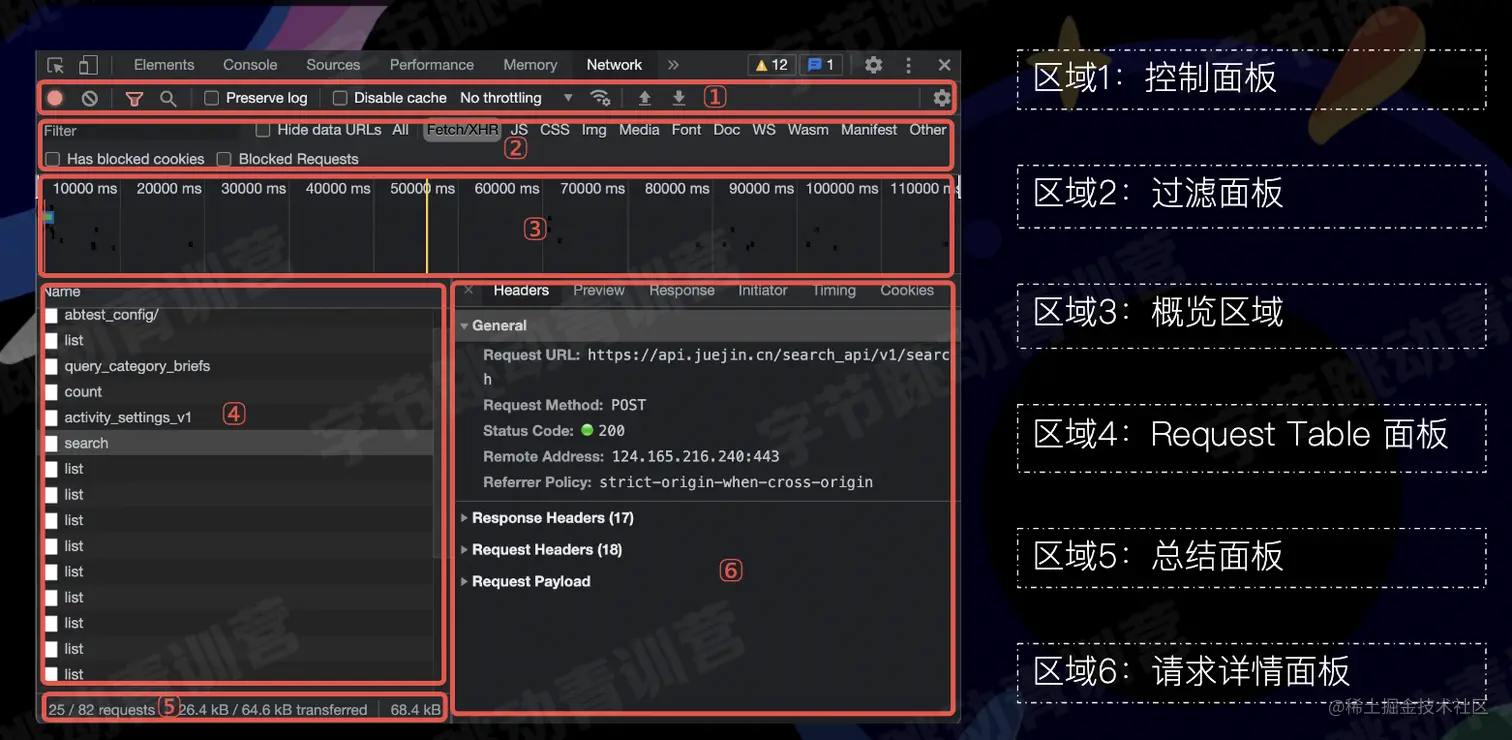Filter requests by WS

coord(764,130)
